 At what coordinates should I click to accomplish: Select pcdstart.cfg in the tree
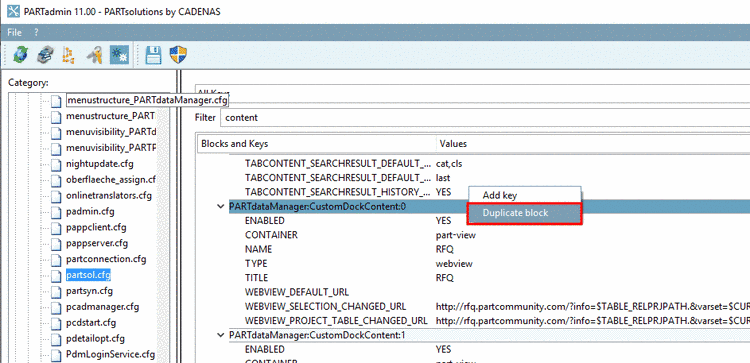pyautogui.click(x=91, y=322)
